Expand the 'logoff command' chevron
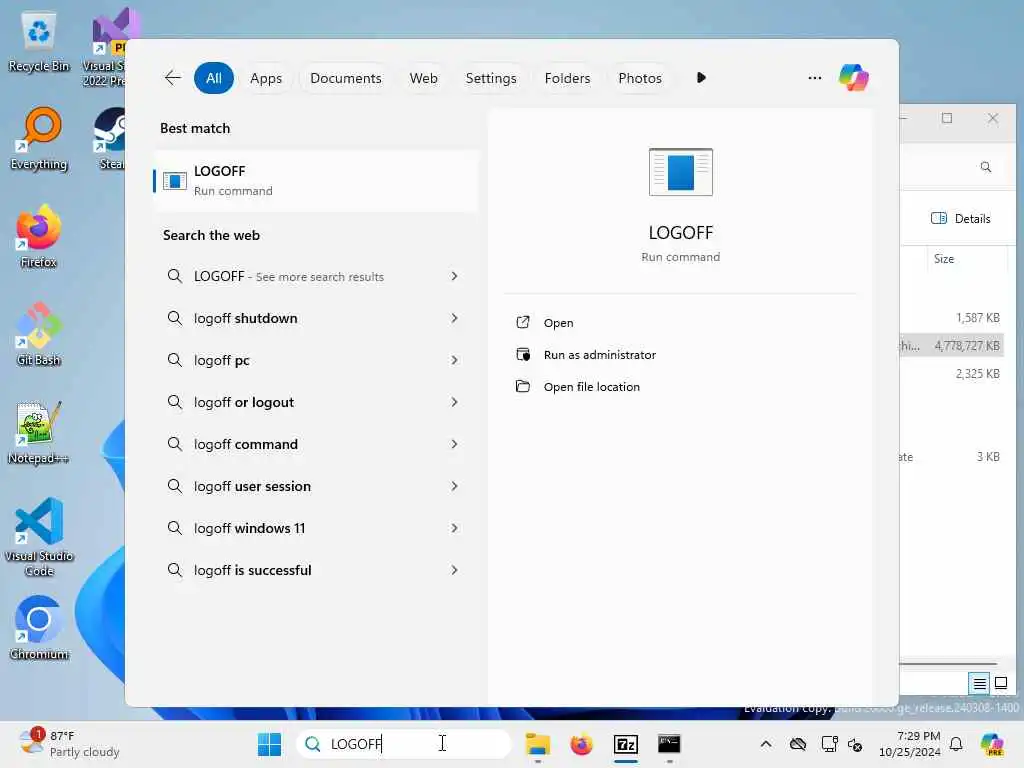This screenshot has height=768, width=1024. click(x=454, y=444)
